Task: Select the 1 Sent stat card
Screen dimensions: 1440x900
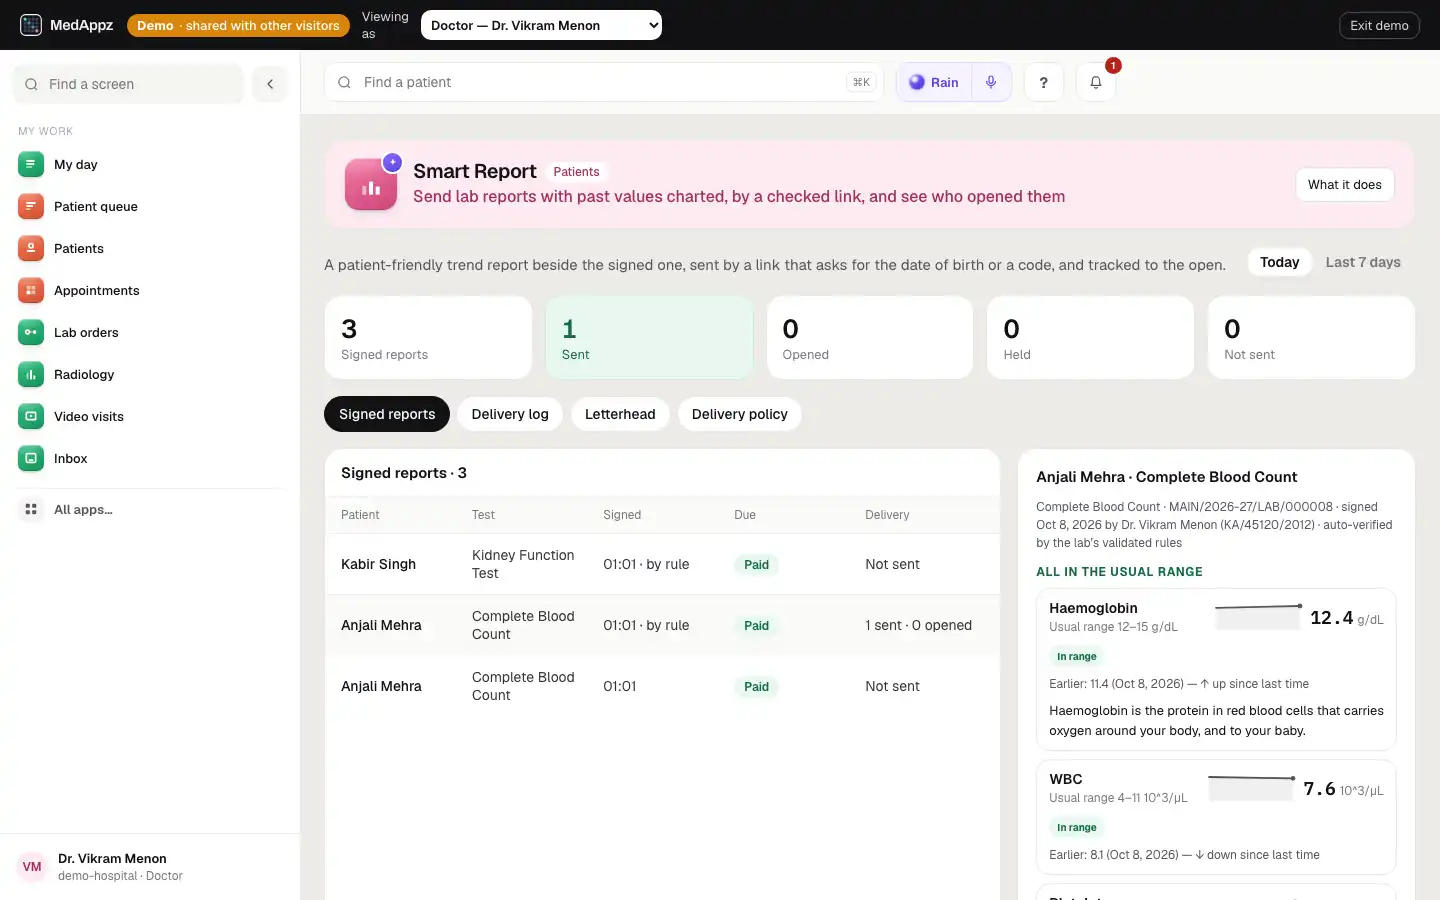Action: [649, 337]
